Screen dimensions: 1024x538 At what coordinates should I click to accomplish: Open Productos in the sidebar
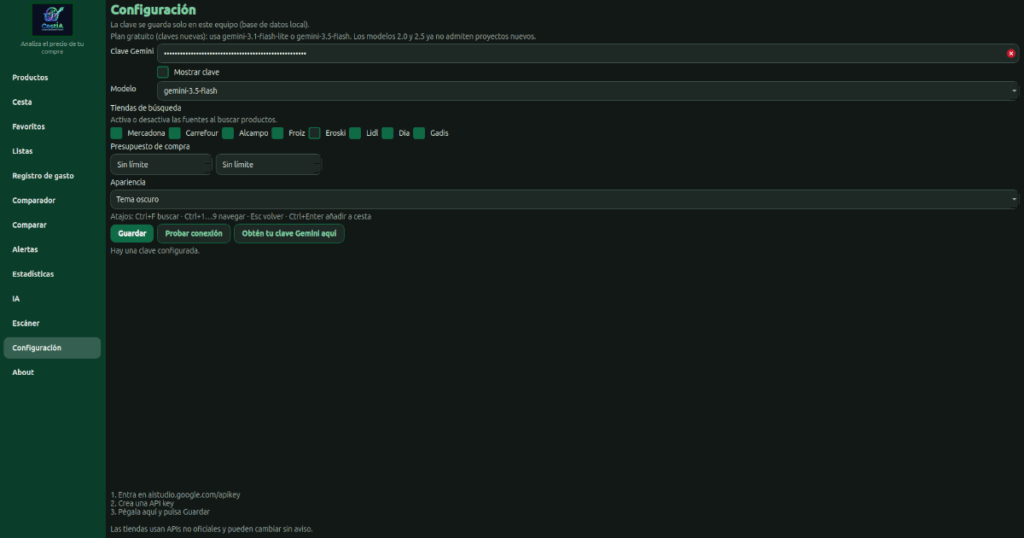click(52, 78)
